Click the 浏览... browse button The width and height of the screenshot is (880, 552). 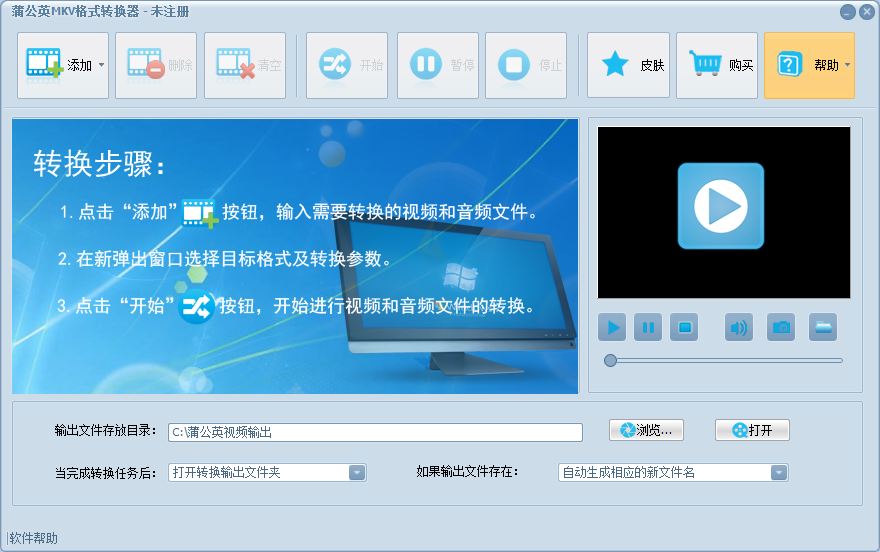[646, 430]
